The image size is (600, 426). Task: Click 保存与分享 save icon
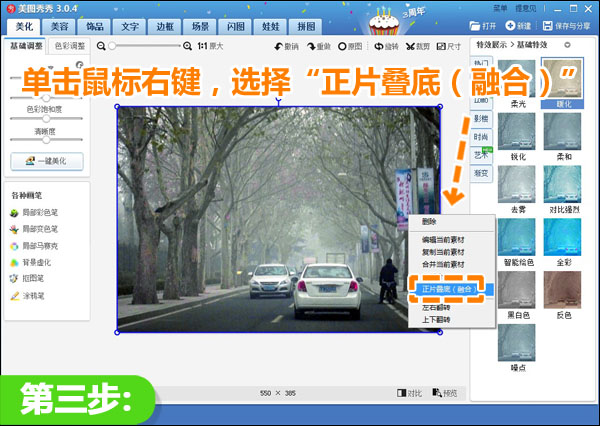548,26
